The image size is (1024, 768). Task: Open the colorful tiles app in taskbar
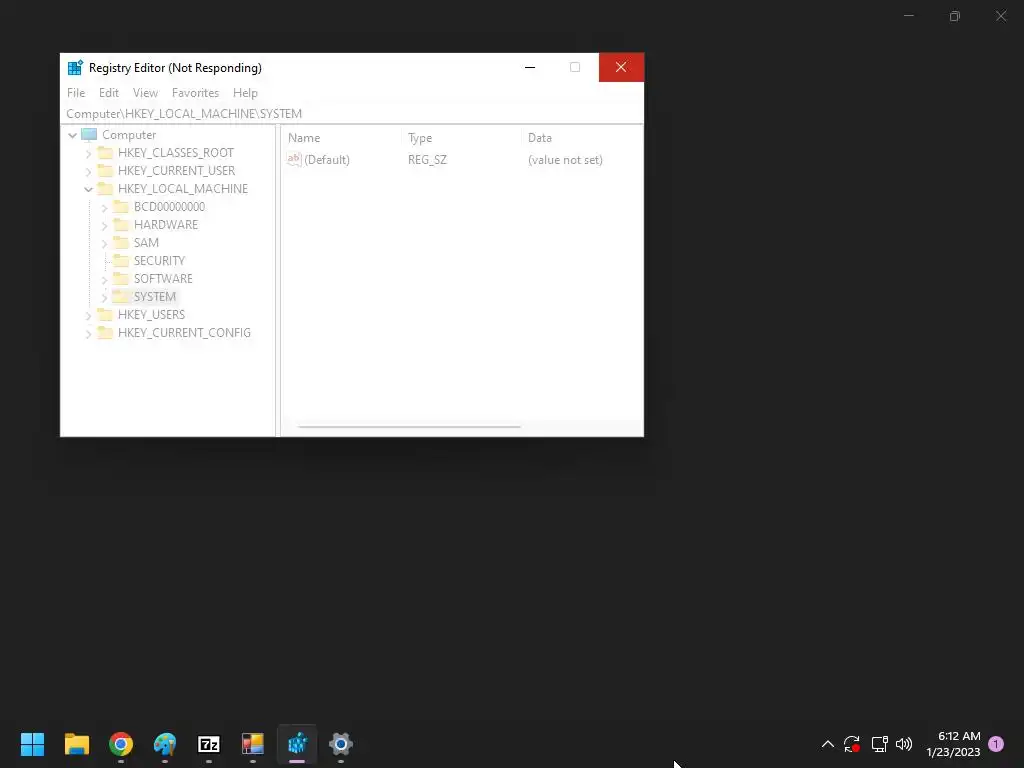tap(253, 744)
